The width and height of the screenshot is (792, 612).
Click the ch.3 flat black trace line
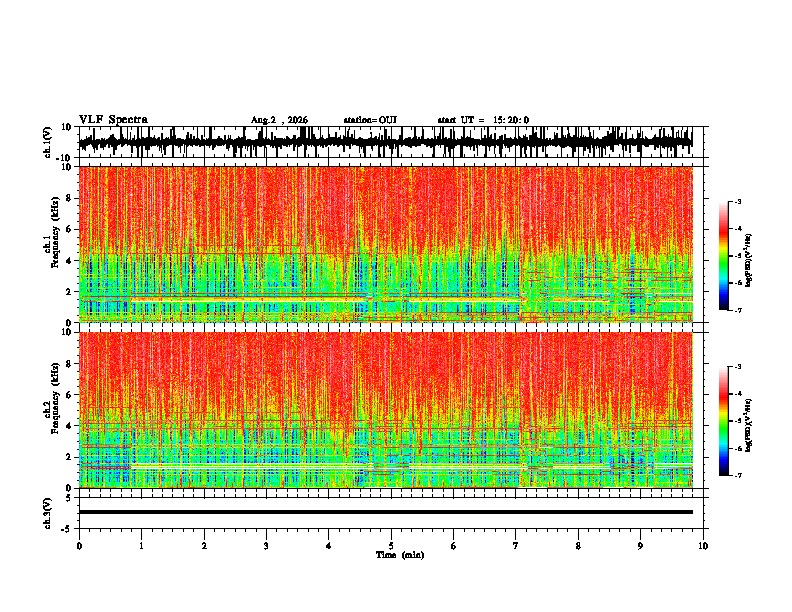point(385,512)
